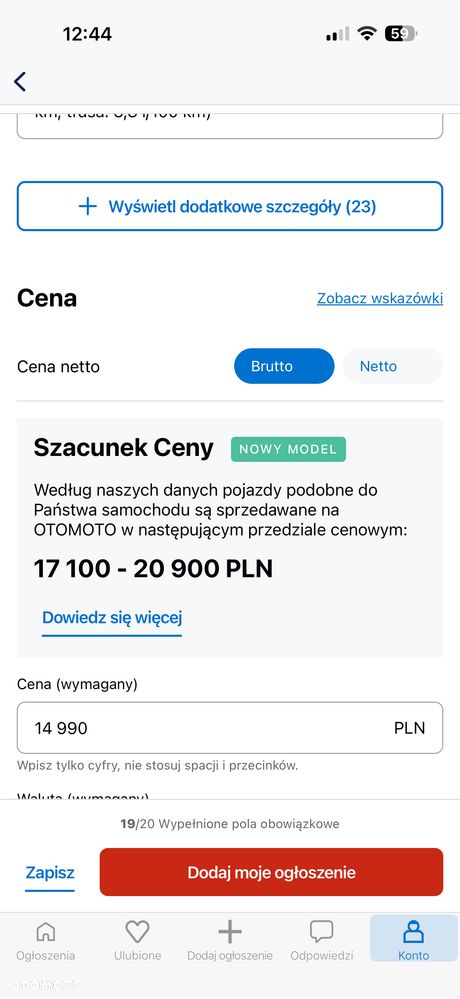The height and width of the screenshot is (999, 460).
Task: Tap the Ulubione tab label
Action: coord(138,956)
